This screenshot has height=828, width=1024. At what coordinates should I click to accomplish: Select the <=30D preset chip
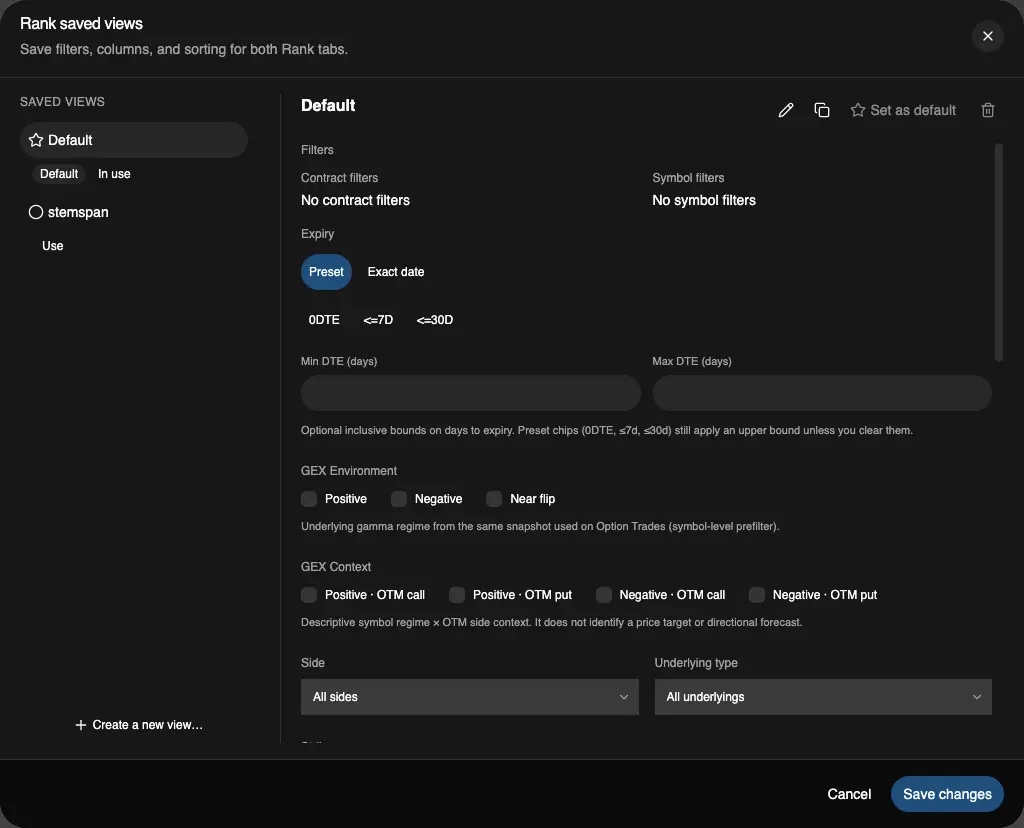click(x=434, y=319)
